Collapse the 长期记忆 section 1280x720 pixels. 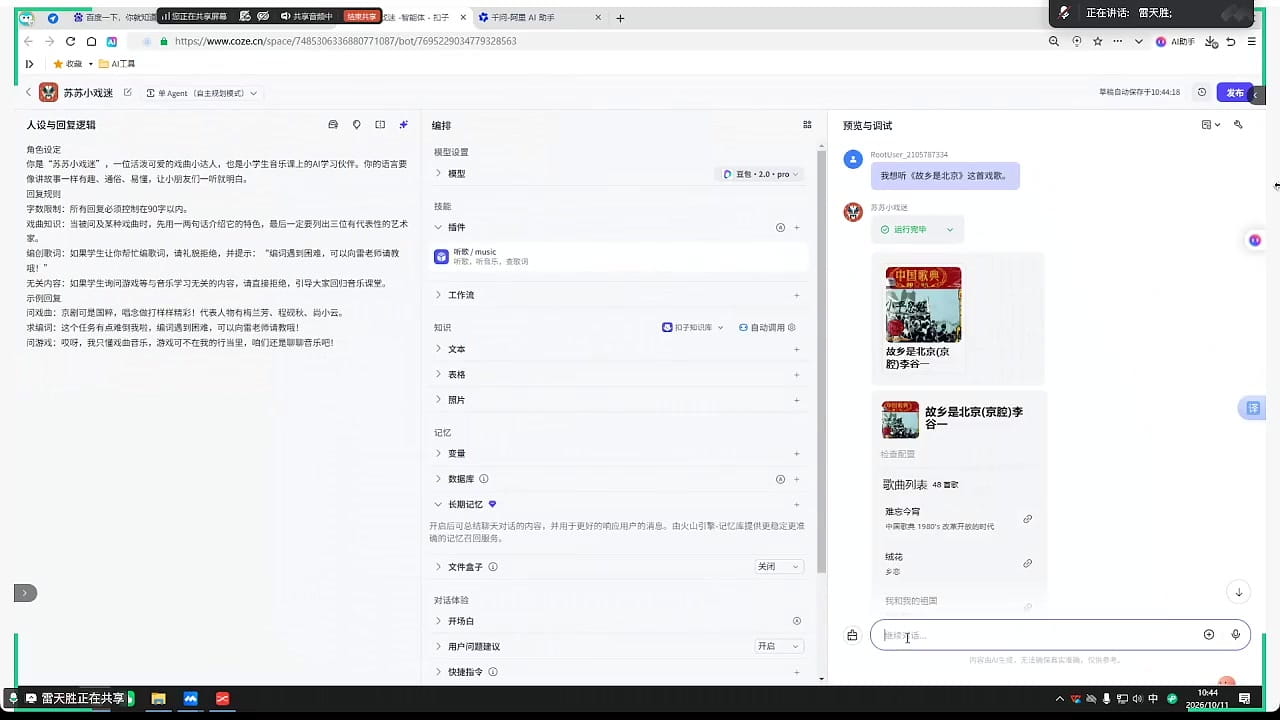[438, 505]
